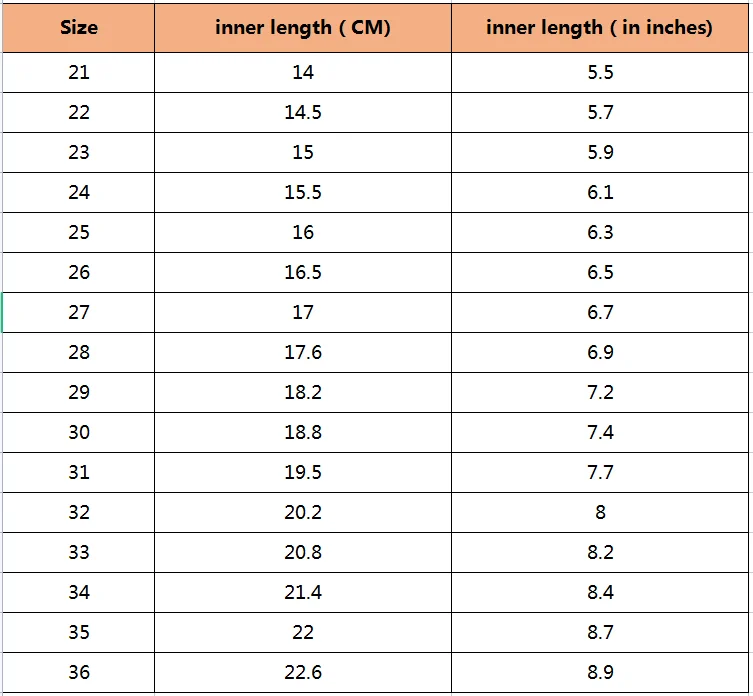753x696 pixels.
Task: Select the cell containing 5.9 inches
Action: tap(600, 152)
